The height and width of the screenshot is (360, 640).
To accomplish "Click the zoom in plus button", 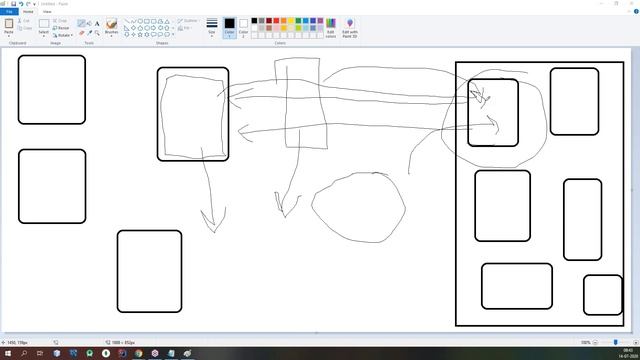I will 636,342.
